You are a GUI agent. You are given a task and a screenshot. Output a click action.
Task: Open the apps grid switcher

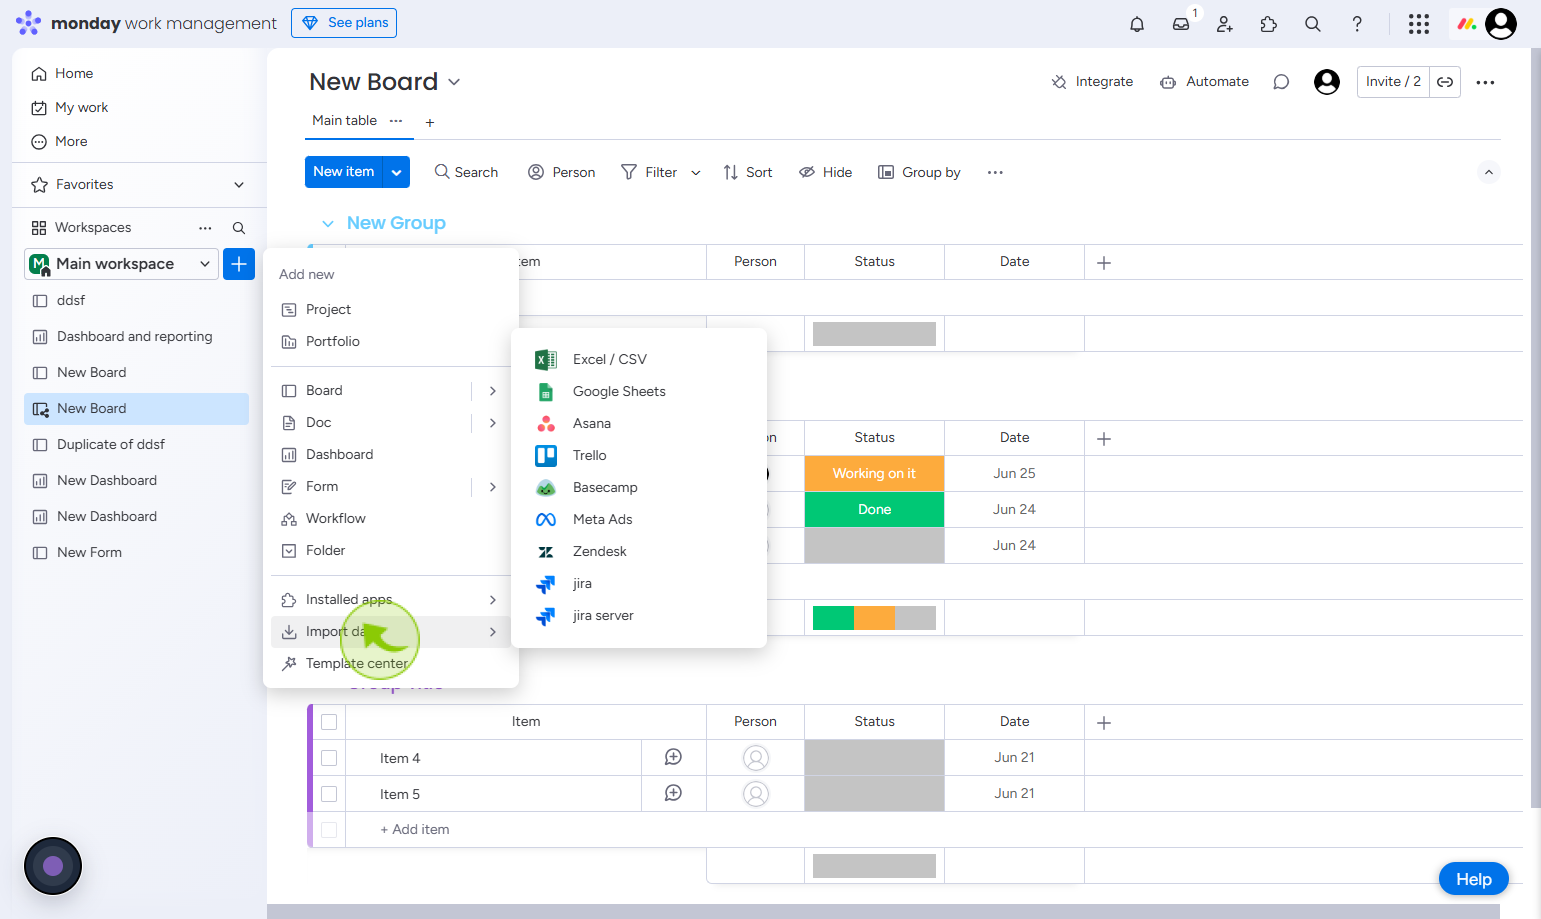1418,24
